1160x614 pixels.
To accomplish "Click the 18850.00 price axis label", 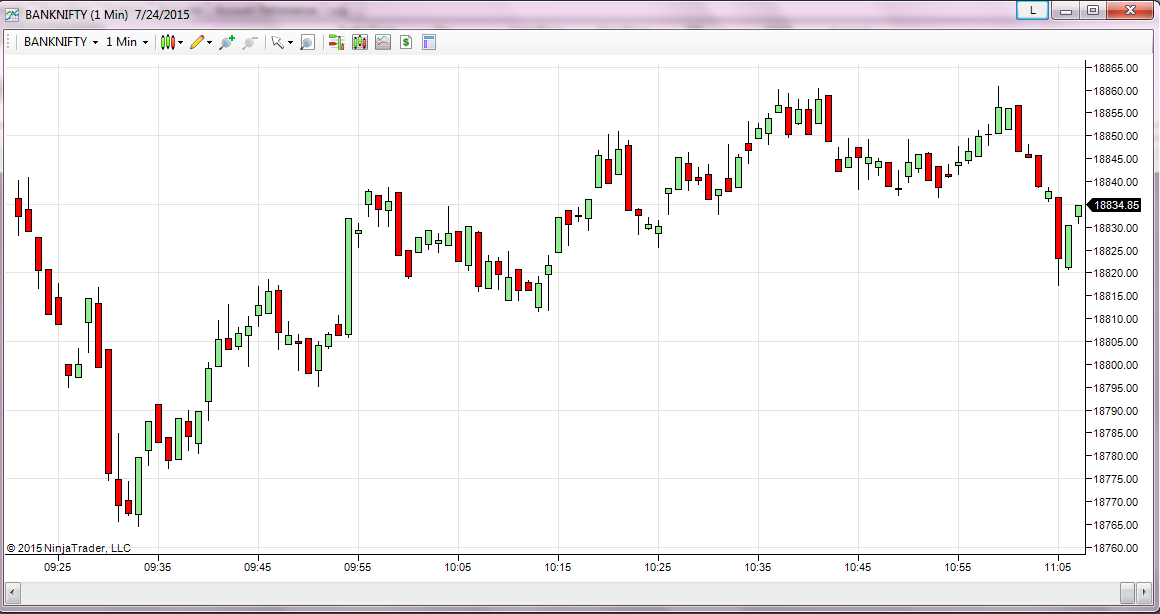I will point(1116,137).
